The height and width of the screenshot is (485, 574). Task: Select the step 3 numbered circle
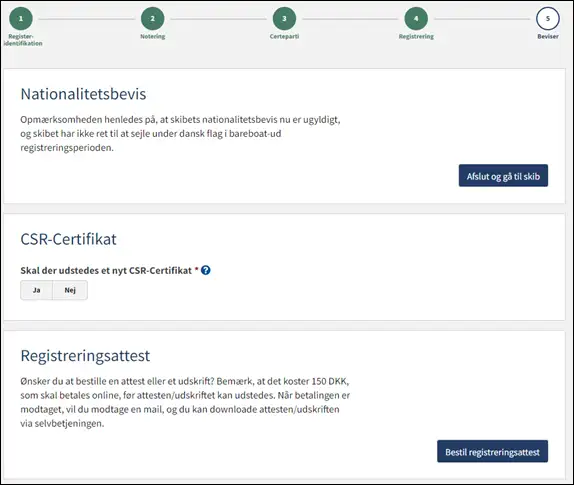[284, 18]
